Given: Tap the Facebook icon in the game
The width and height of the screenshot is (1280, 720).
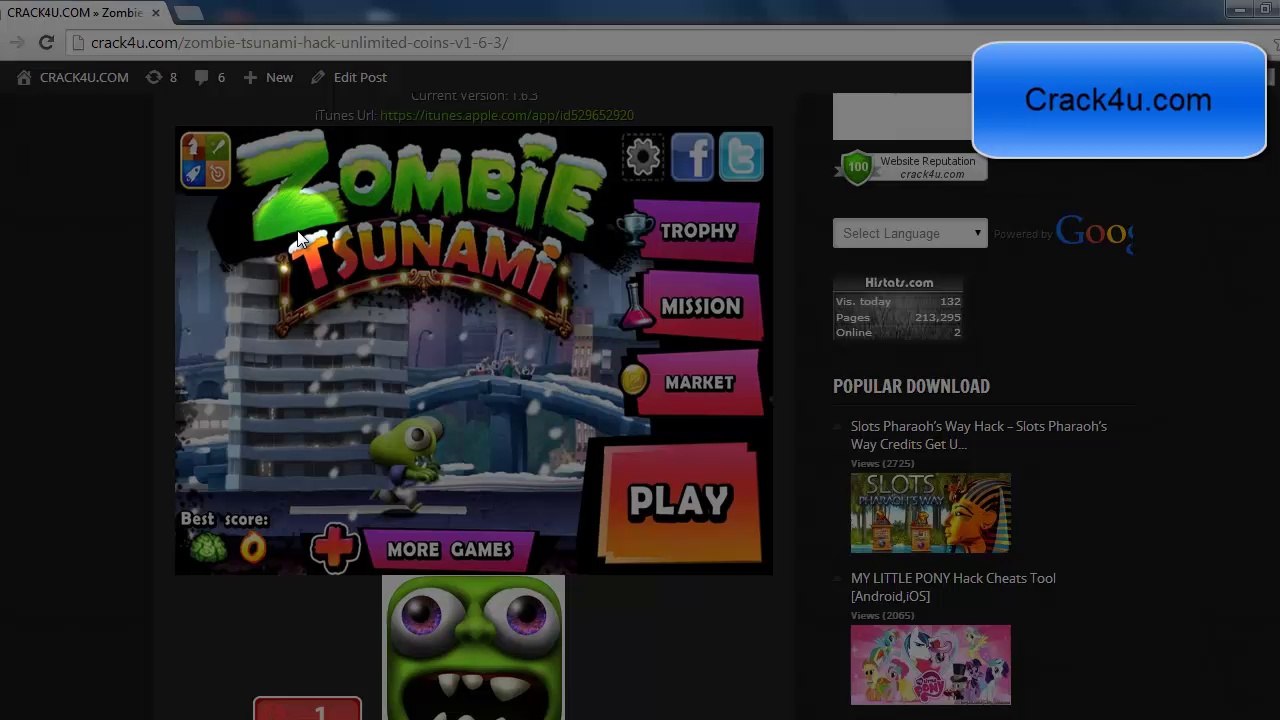Looking at the screenshot, I should pyautogui.click(x=692, y=157).
